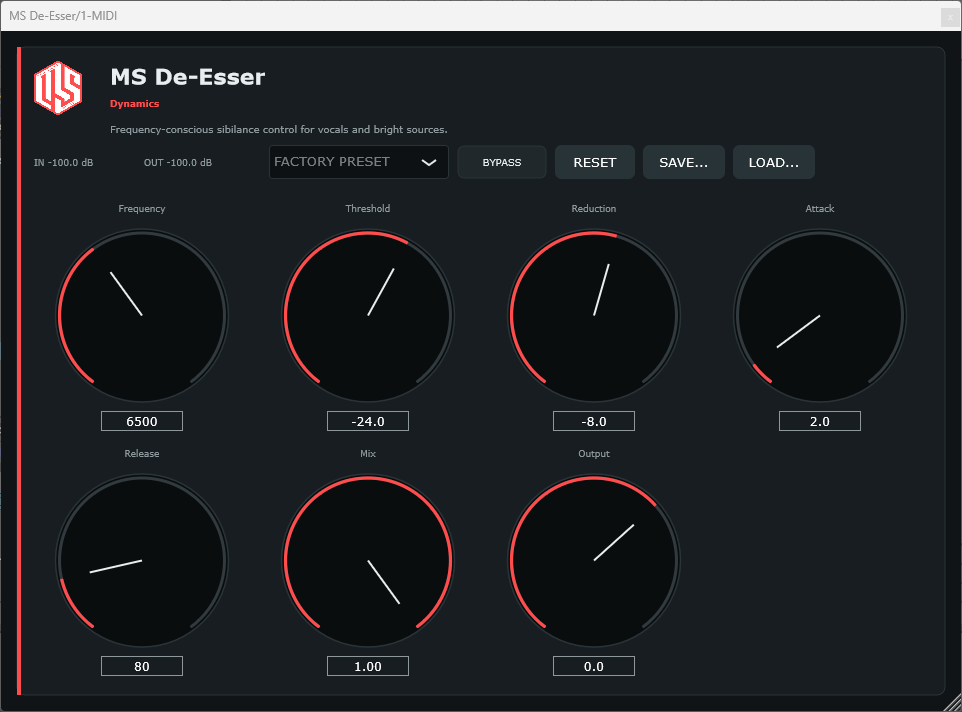The height and width of the screenshot is (712, 962).
Task: Click the IN -100.0 dB level readout
Action: pos(64,163)
